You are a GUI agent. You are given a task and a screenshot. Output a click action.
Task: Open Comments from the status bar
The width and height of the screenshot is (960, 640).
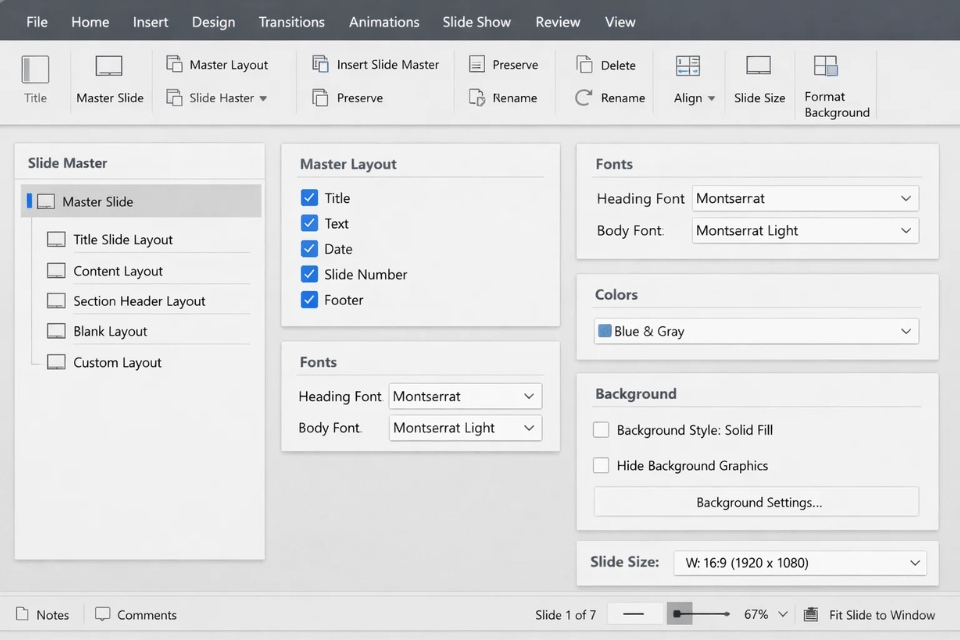coord(135,615)
